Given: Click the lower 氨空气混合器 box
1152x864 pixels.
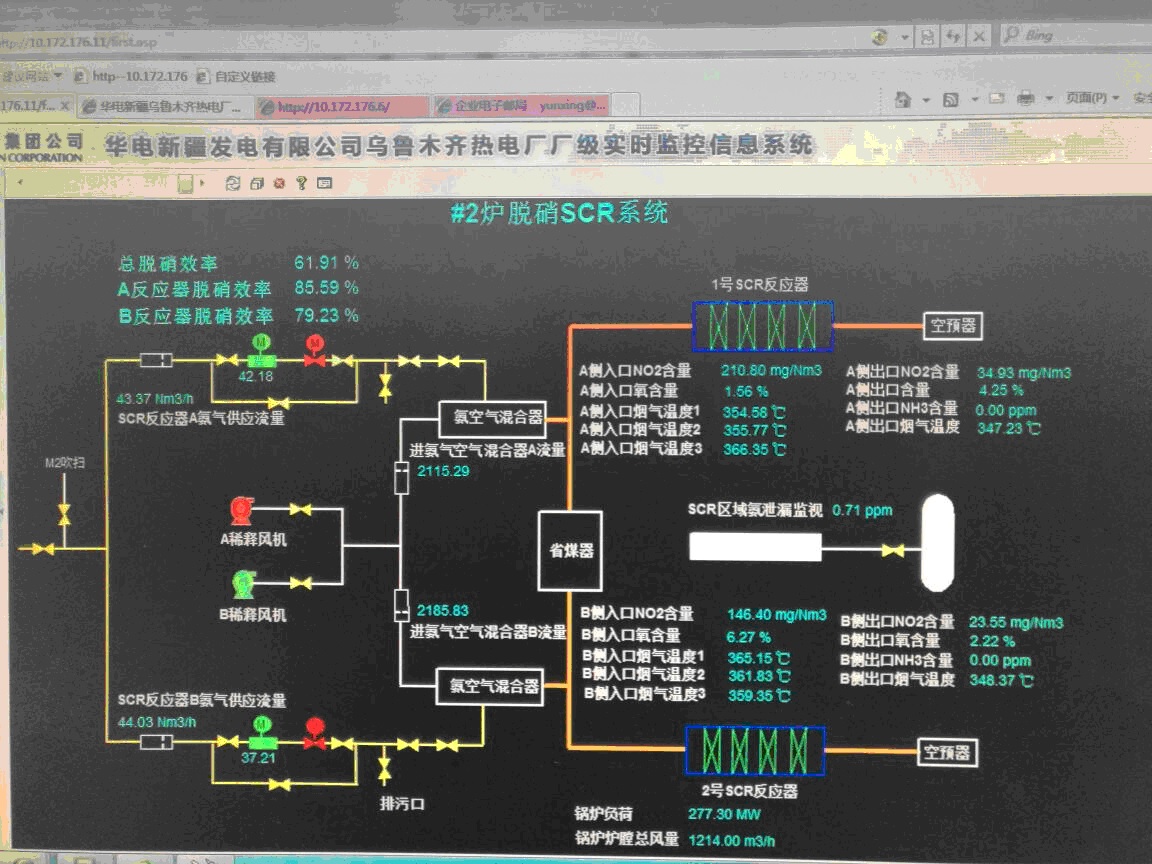Looking at the screenshot, I should [489, 687].
